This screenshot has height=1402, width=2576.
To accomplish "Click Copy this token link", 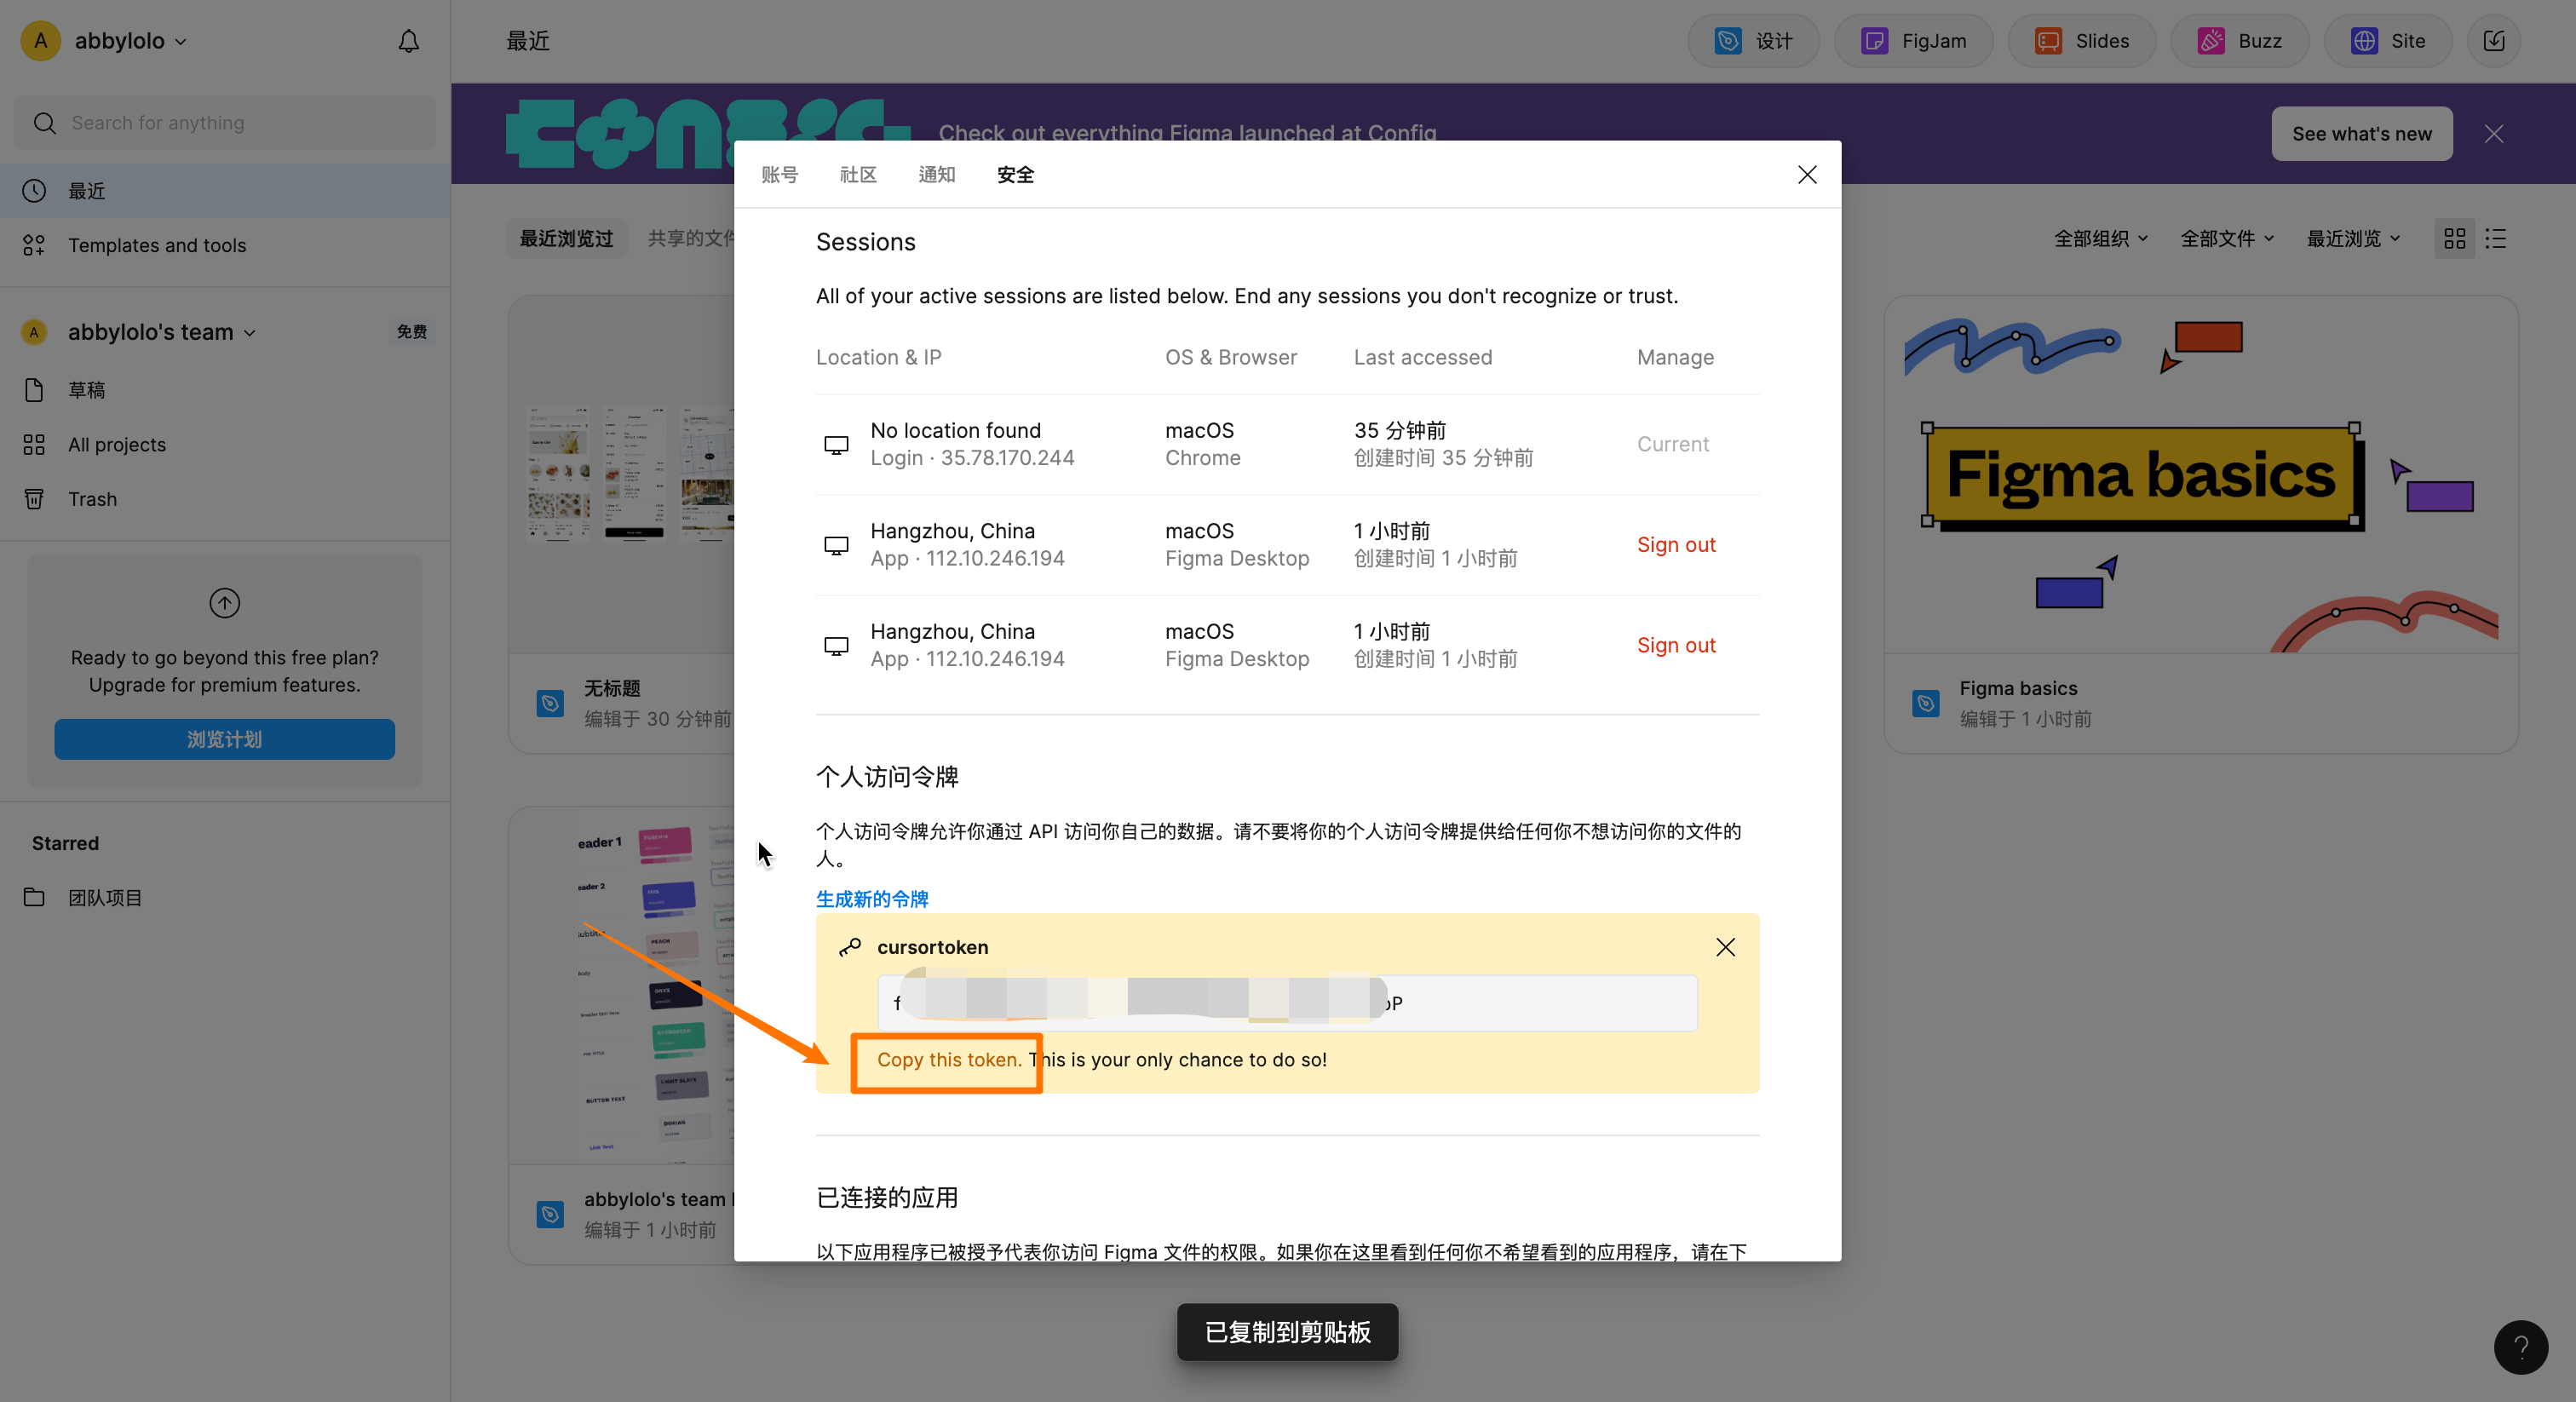I will tap(950, 1060).
